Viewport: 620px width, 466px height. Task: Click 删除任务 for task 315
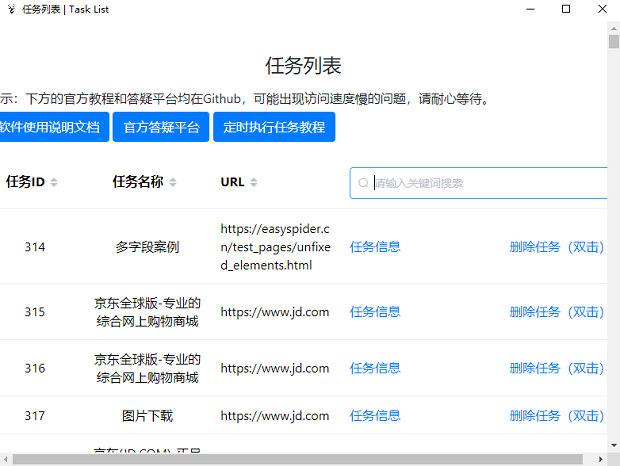tap(556, 312)
